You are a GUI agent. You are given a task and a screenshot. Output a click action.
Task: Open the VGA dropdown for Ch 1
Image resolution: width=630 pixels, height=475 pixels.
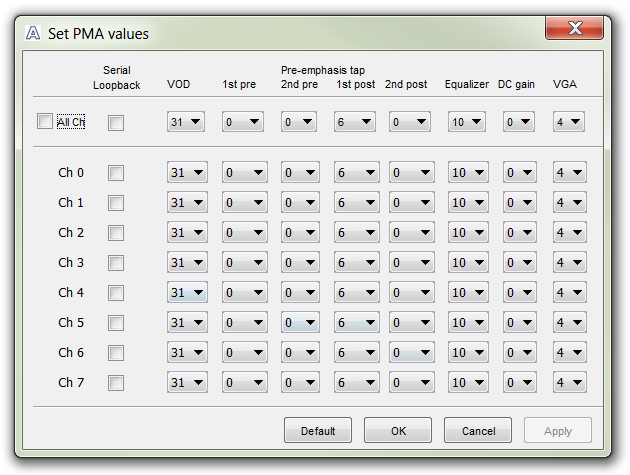coord(570,203)
